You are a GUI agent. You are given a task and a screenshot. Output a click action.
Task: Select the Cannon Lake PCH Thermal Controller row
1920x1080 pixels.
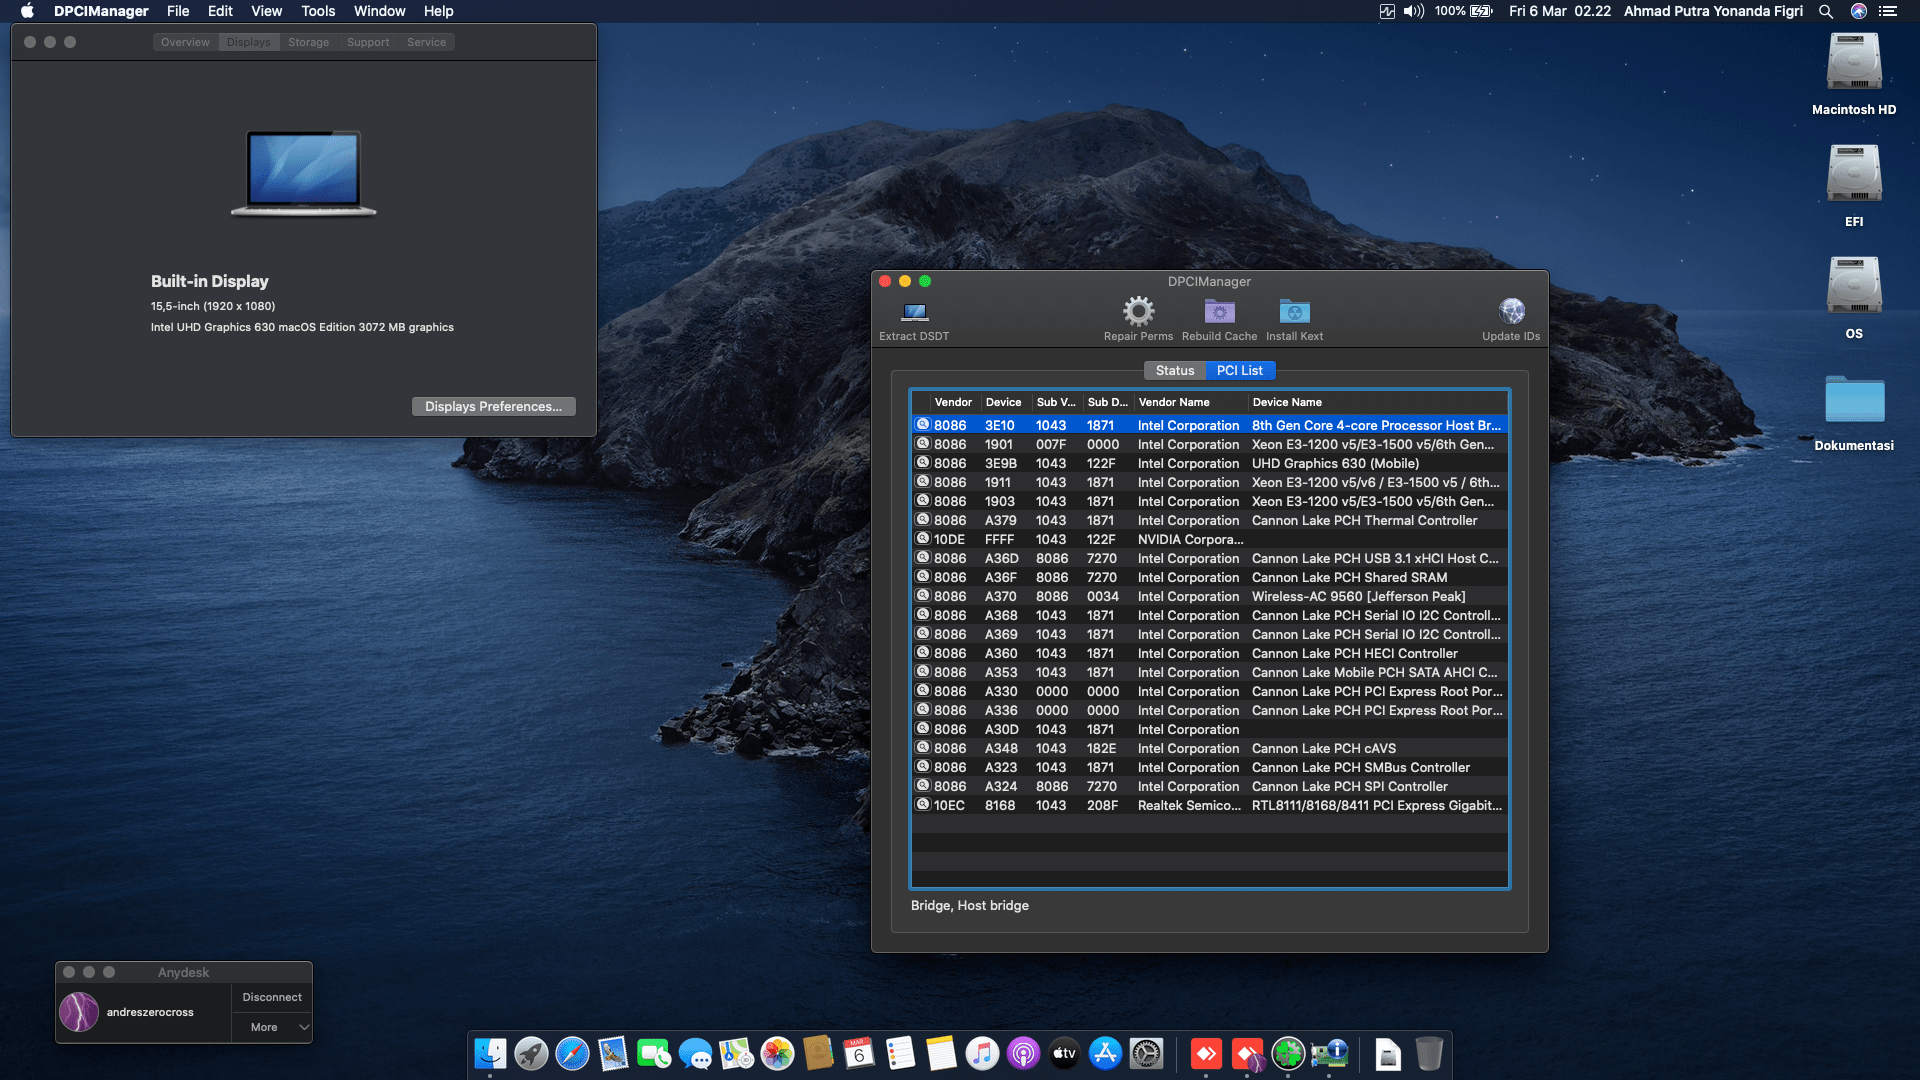[x=1209, y=520]
